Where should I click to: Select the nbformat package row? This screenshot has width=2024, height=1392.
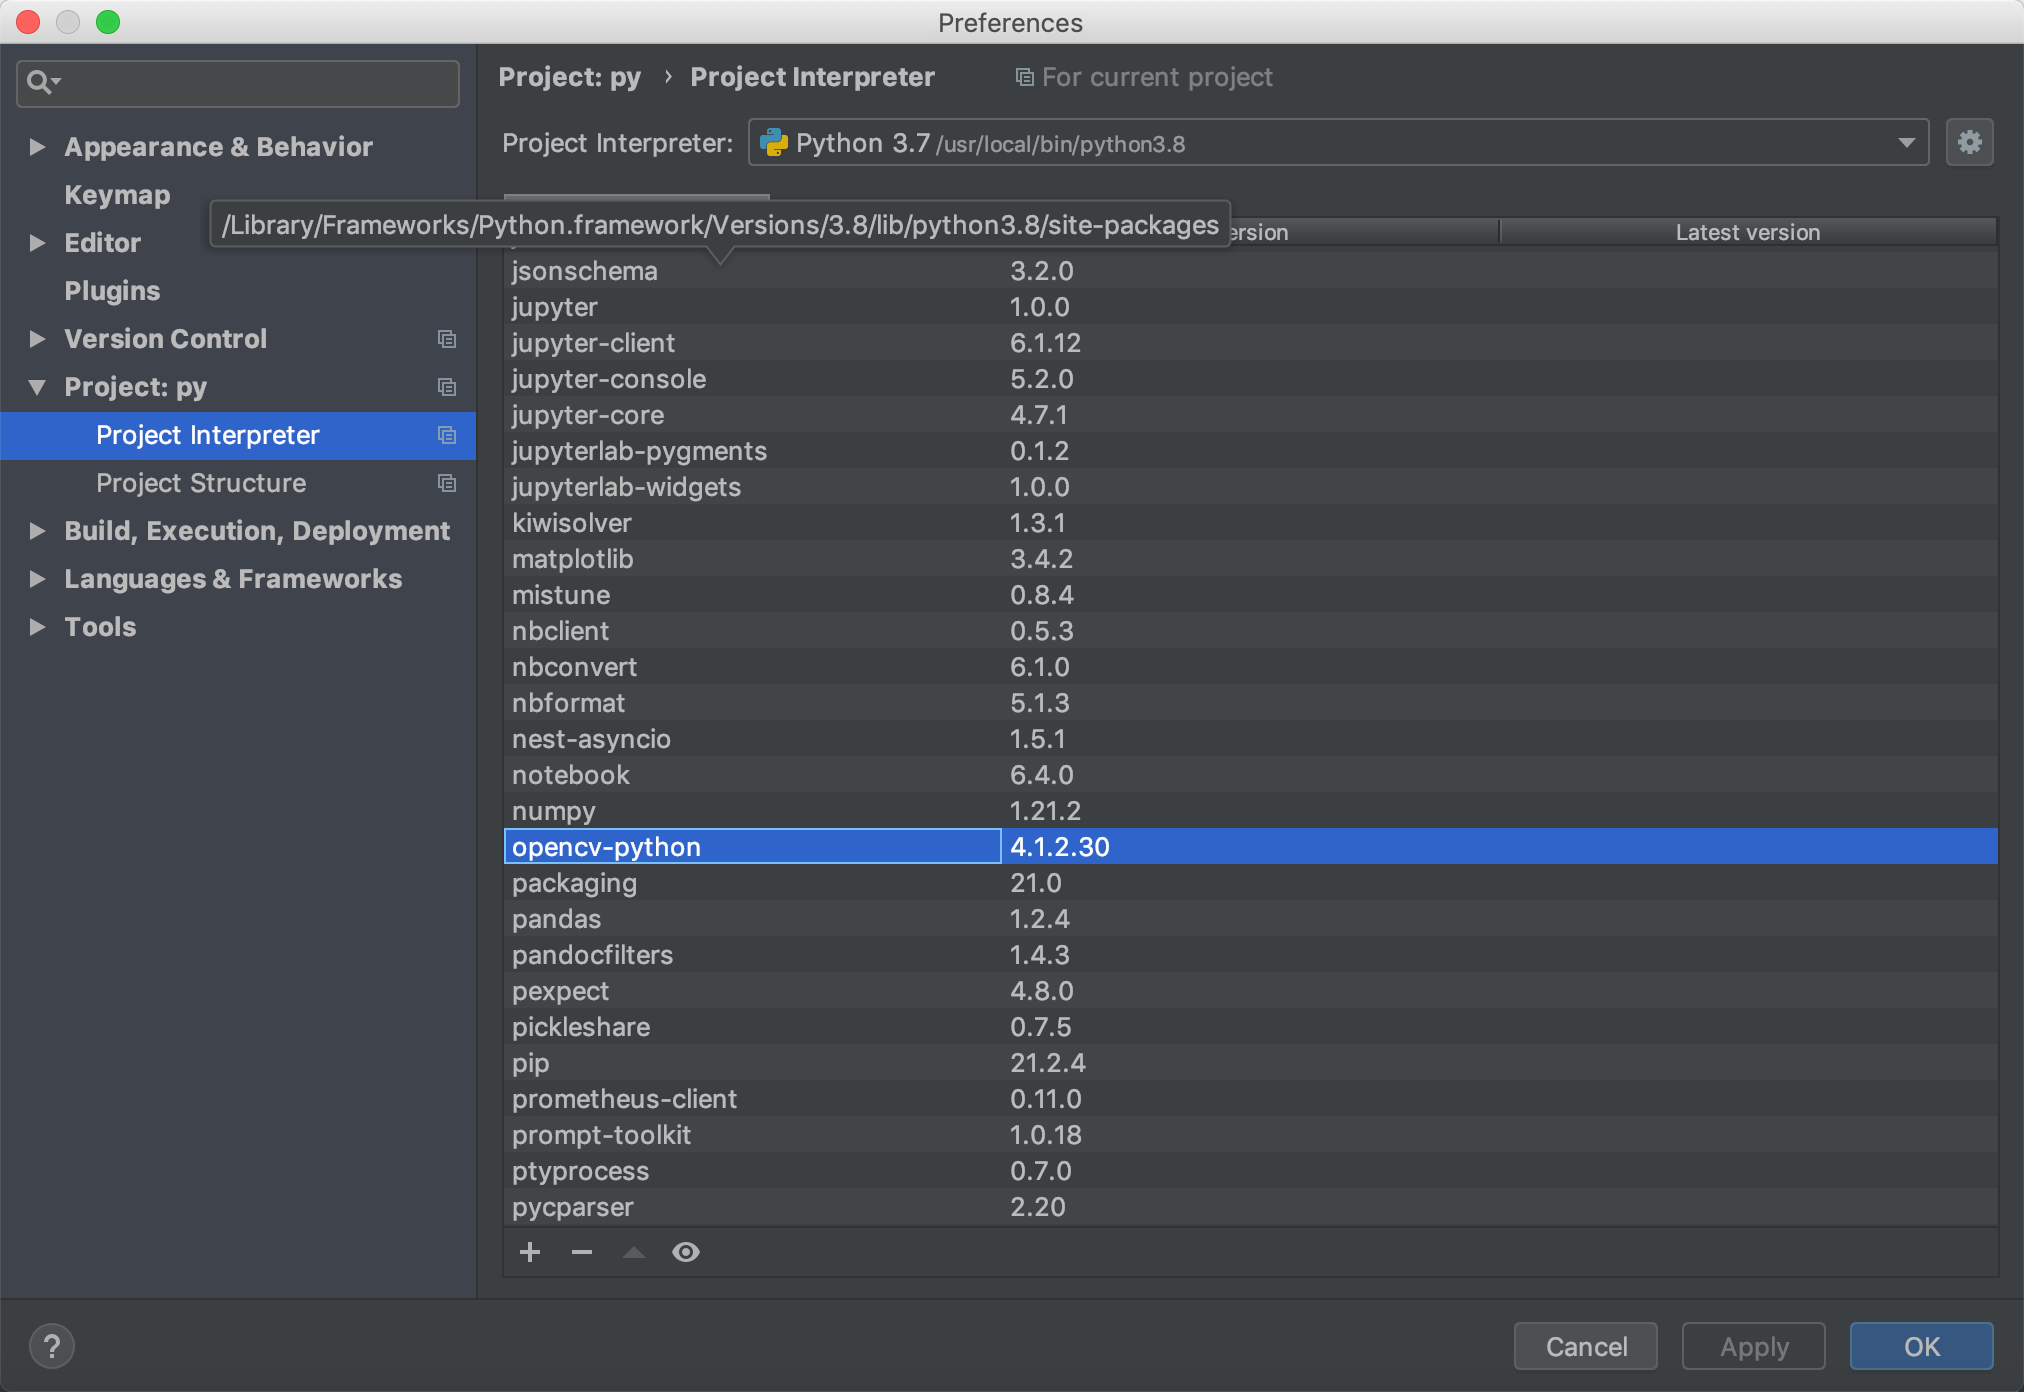1250,703
